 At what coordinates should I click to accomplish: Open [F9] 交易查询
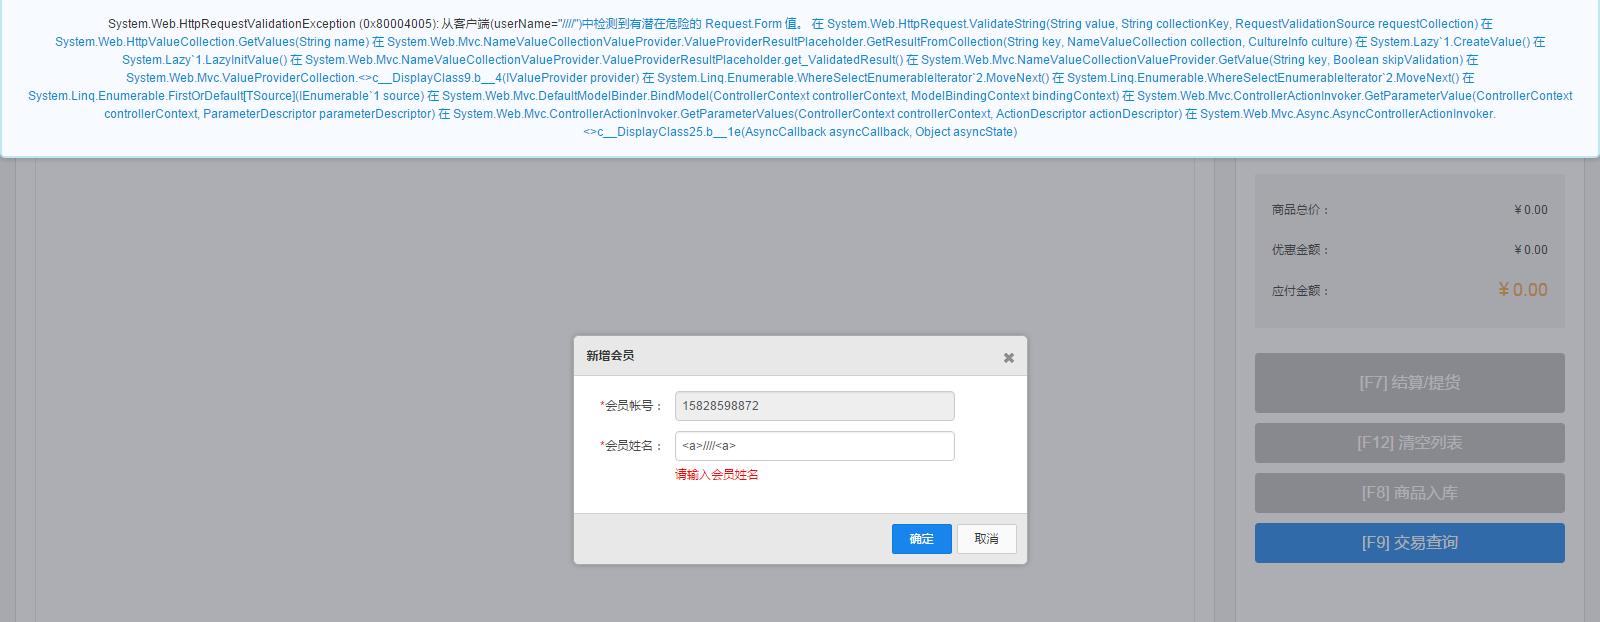[x=1409, y=543]
